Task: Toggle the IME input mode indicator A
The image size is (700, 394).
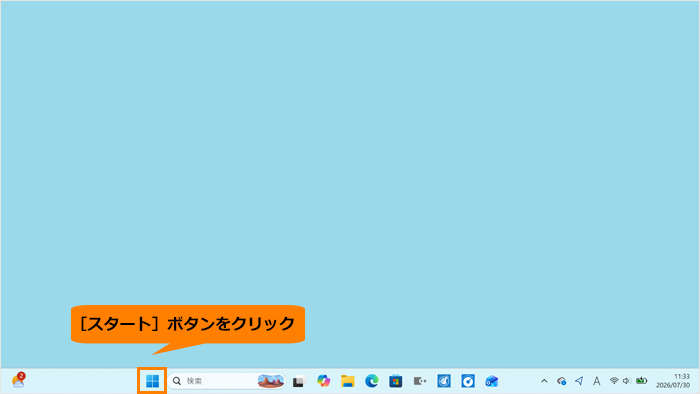Action: (x=596, y=381)
